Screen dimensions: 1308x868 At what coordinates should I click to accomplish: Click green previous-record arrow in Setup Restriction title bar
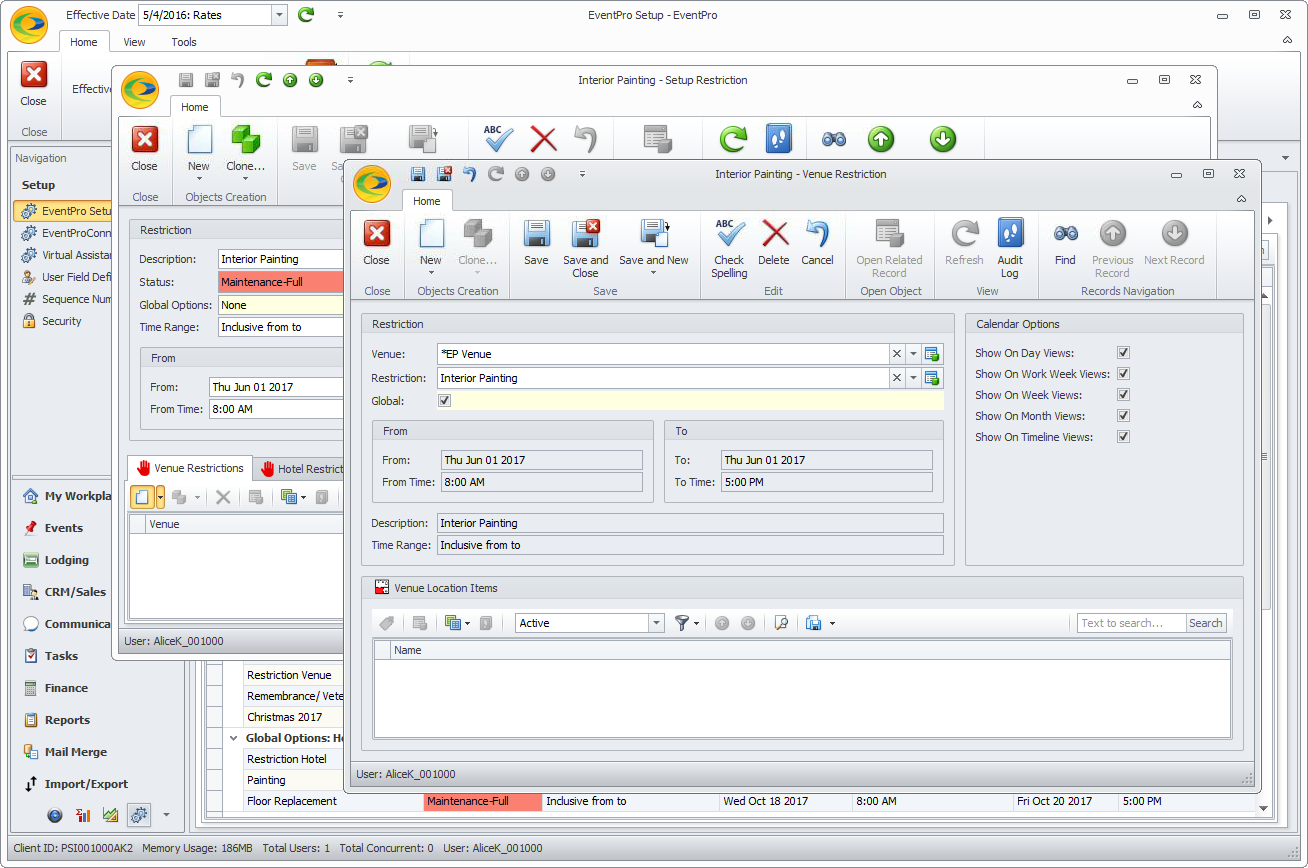click(290, 80)
